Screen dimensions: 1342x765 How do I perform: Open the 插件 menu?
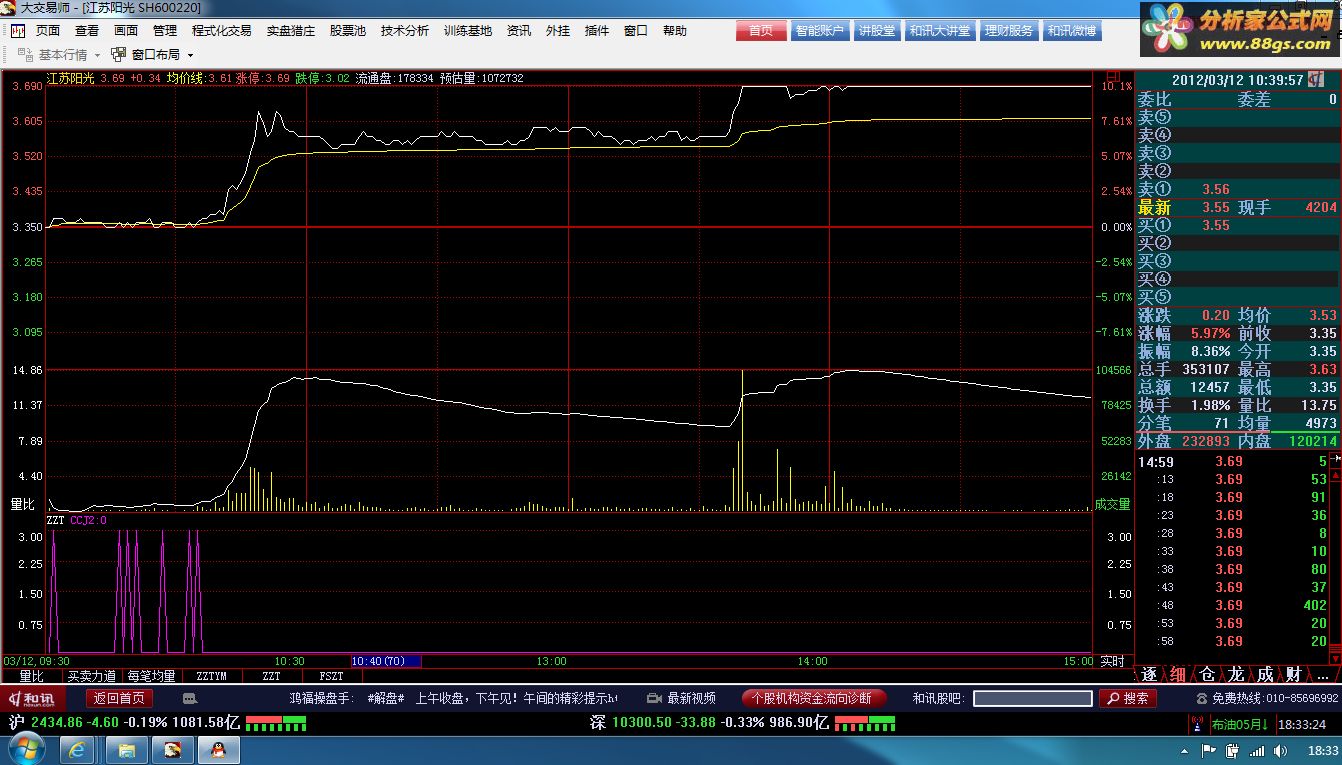point(597,31)
